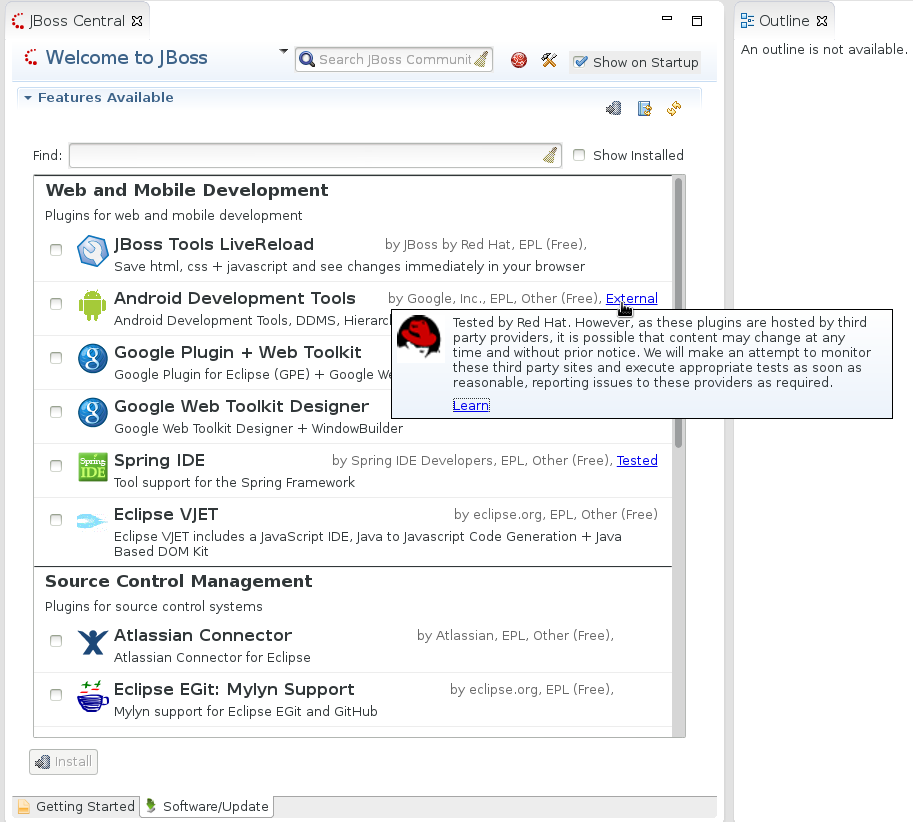Select the Android Development Tools title
The image size is (913, 822).
[x=235, y=299]
